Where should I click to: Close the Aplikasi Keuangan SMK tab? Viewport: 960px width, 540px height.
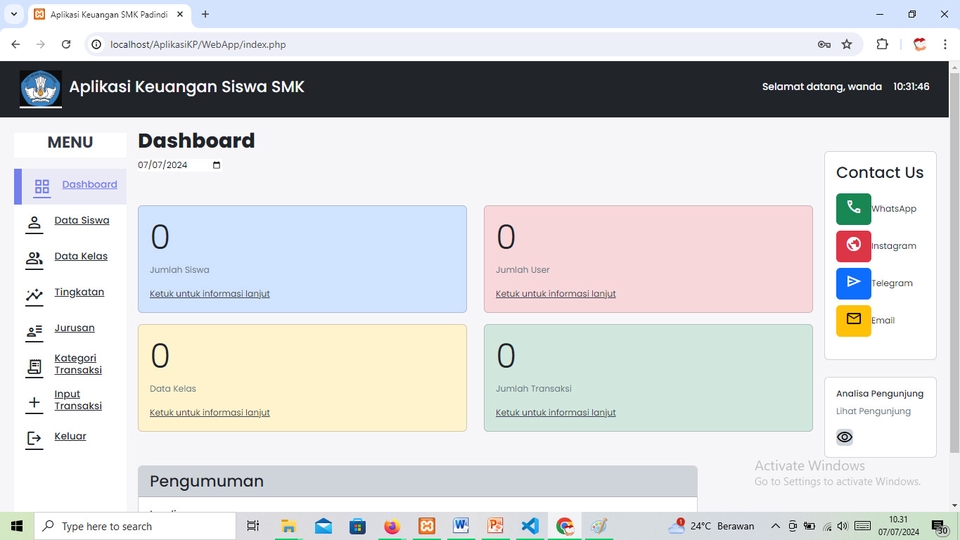coord(180,13)
